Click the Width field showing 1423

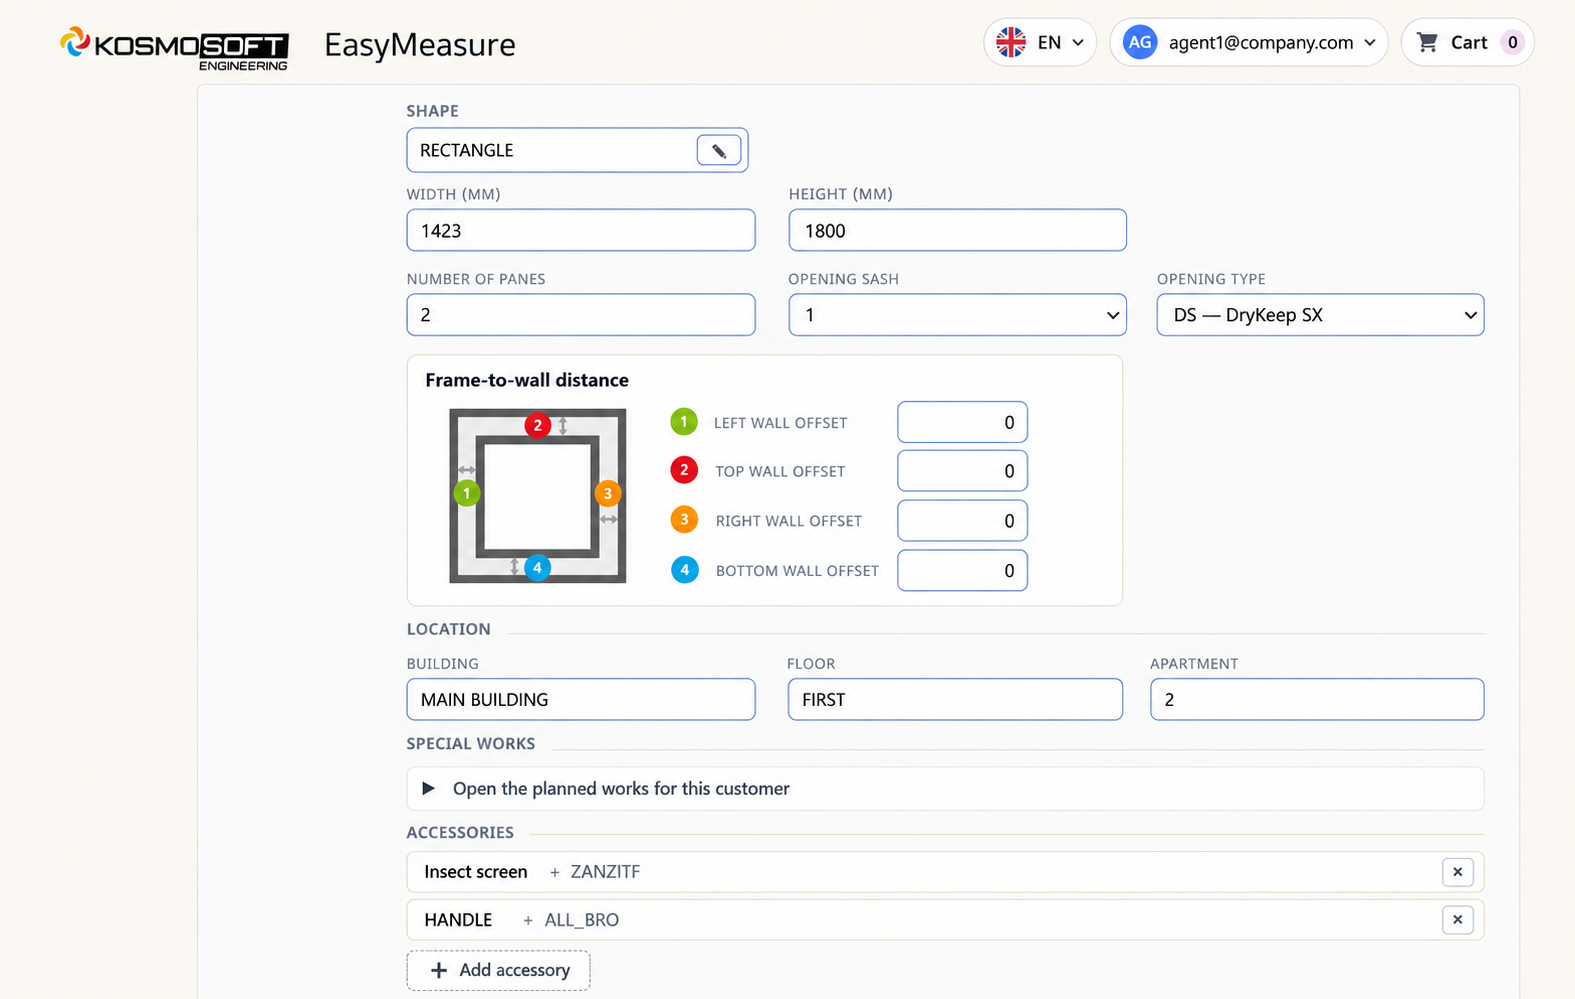pos(581,230)
